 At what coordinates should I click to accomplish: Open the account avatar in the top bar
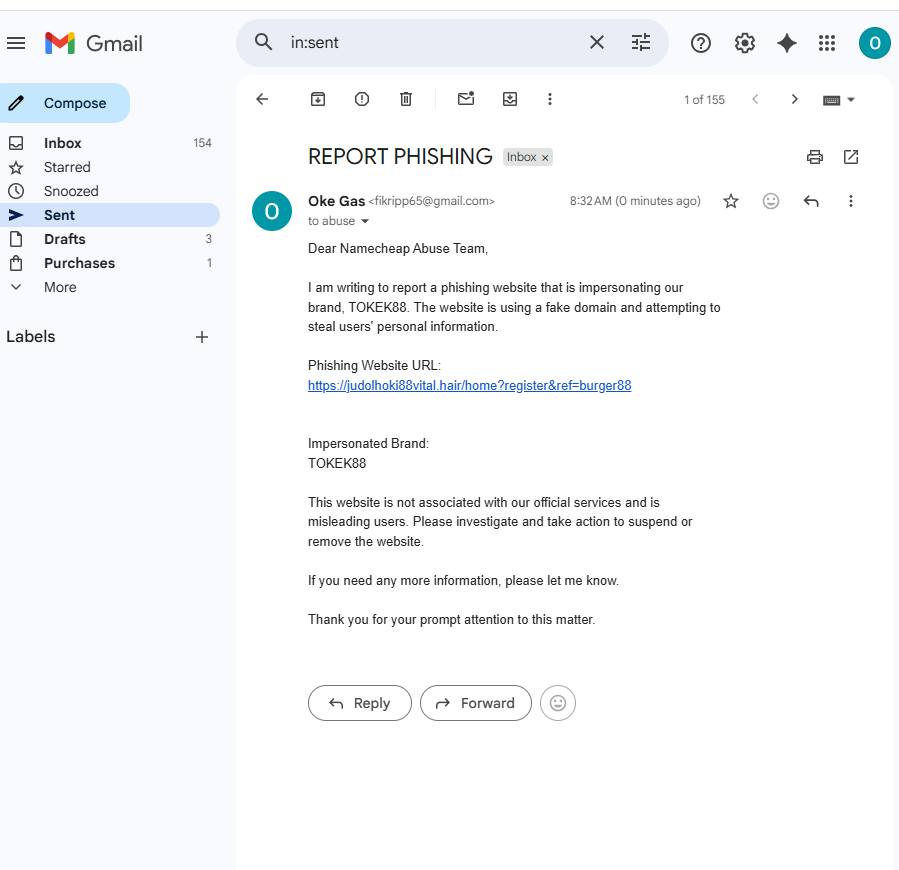coord(874,43)
